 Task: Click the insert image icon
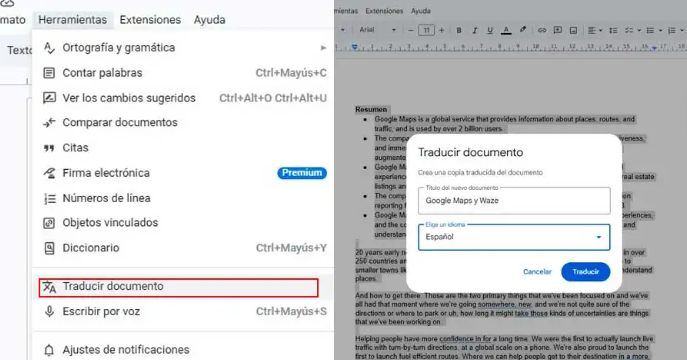pyautogui.click(x=573, y=30)
